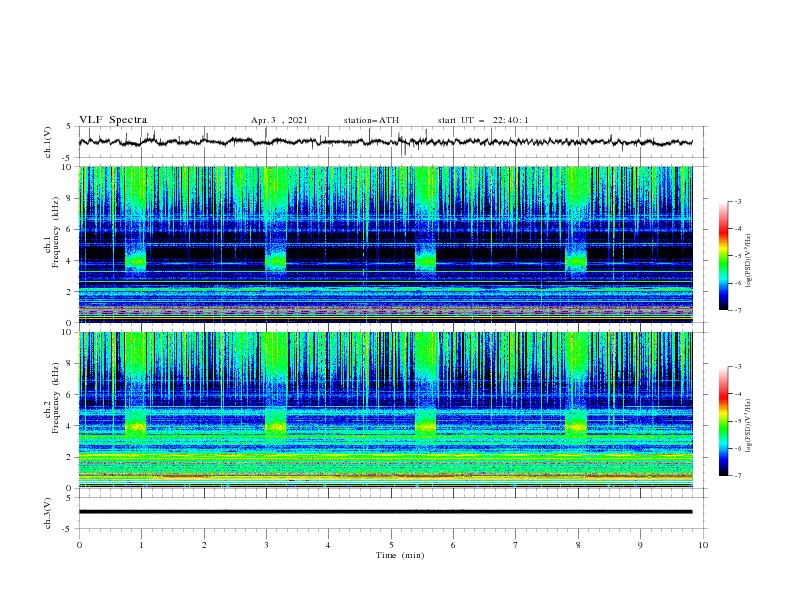
Task: Click the 'station=ATH' header label
Action: tap(371, 120)
